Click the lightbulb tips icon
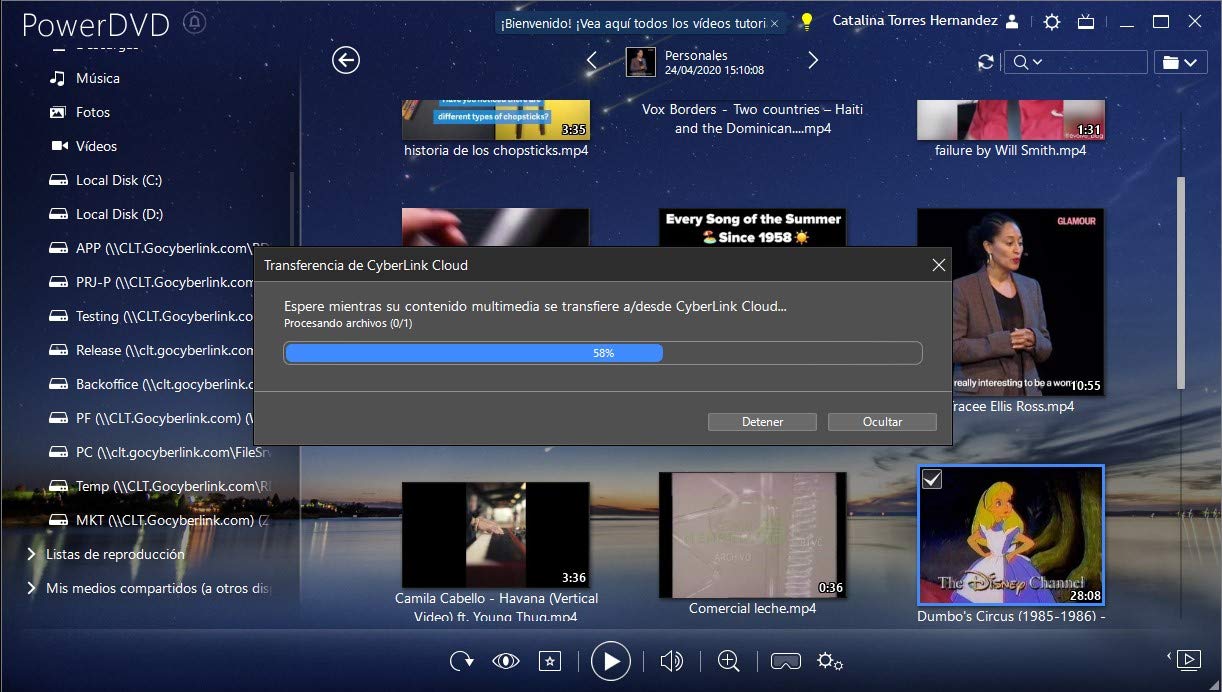The width and height of the screenshot is (1222, 692). [x=807, y=21]
